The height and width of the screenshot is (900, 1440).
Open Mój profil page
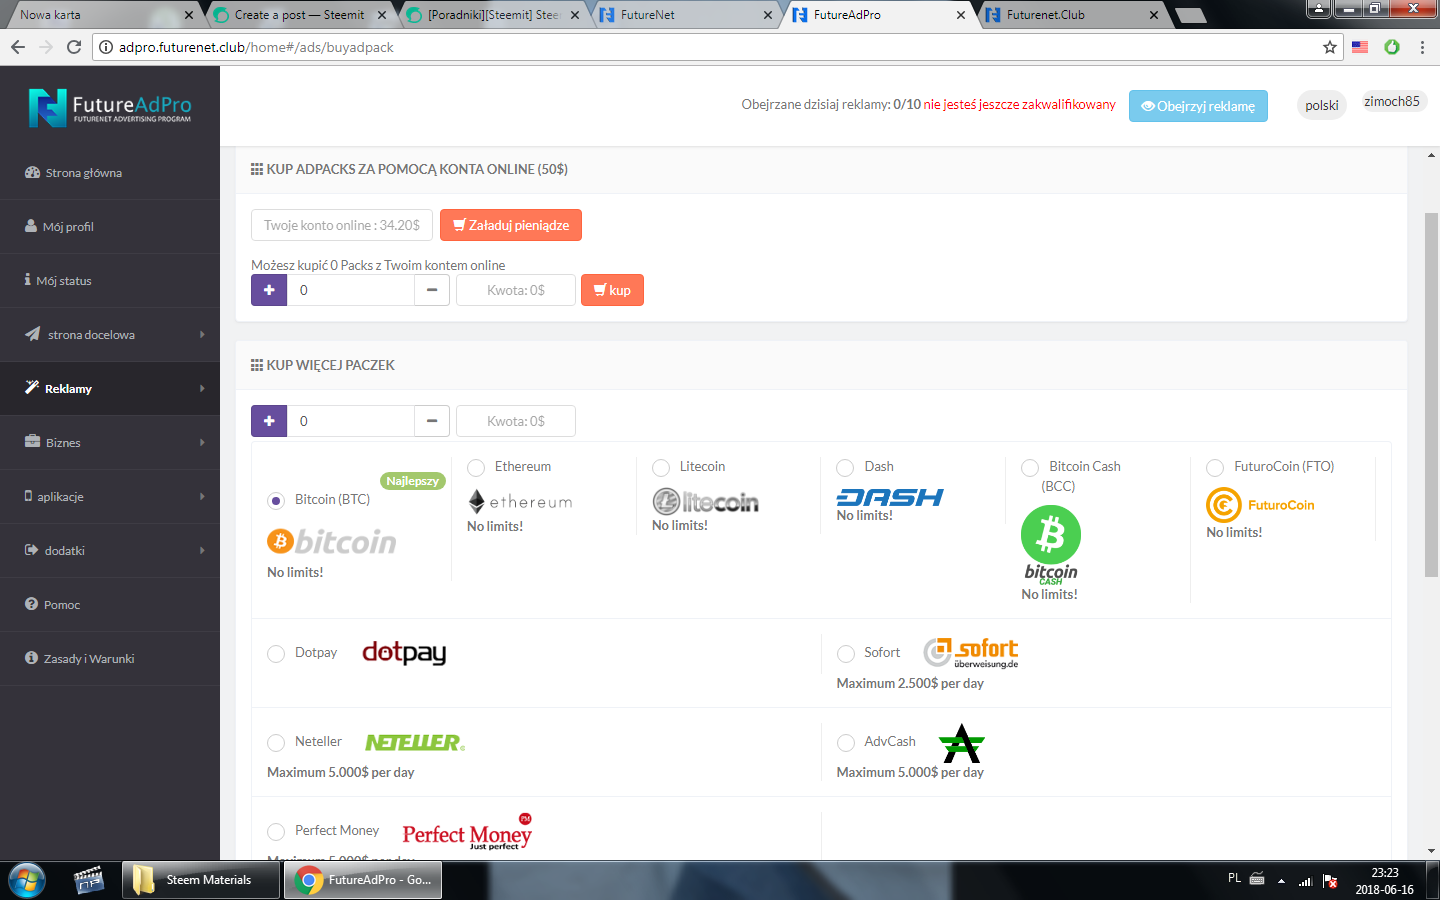click(x=68, y=227)
